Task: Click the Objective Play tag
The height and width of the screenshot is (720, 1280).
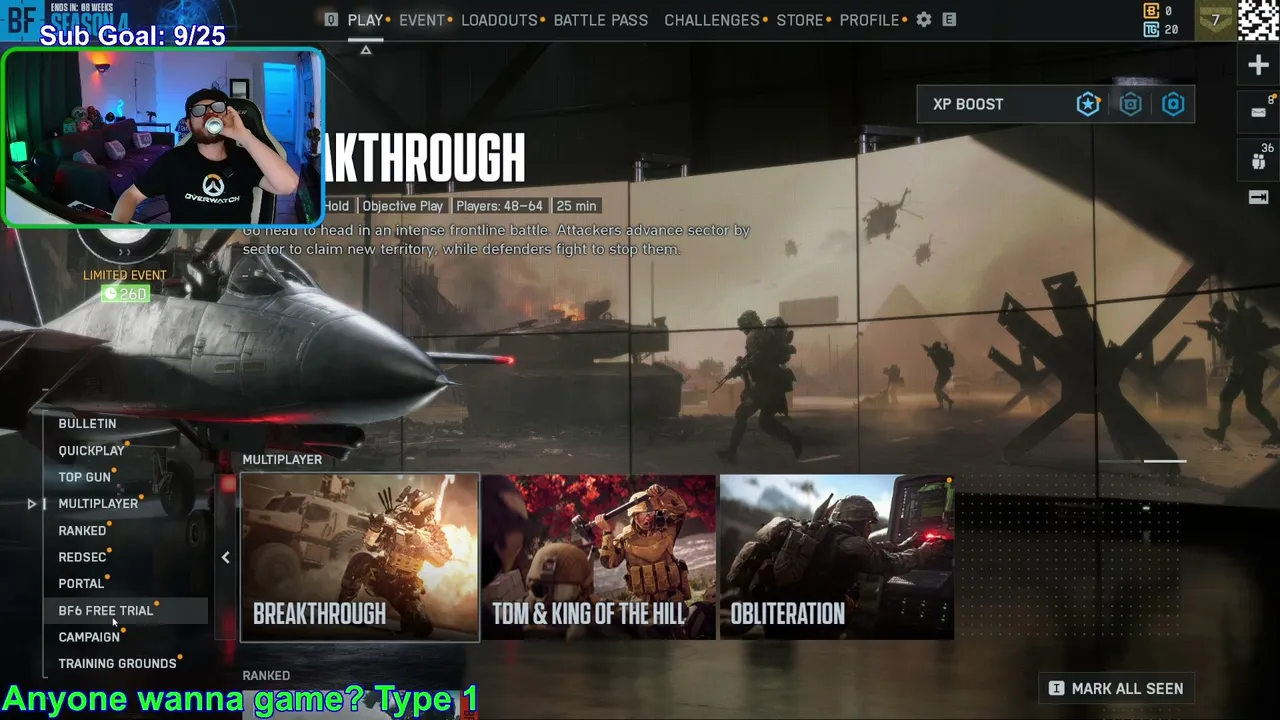Action: tap(403, 206)
